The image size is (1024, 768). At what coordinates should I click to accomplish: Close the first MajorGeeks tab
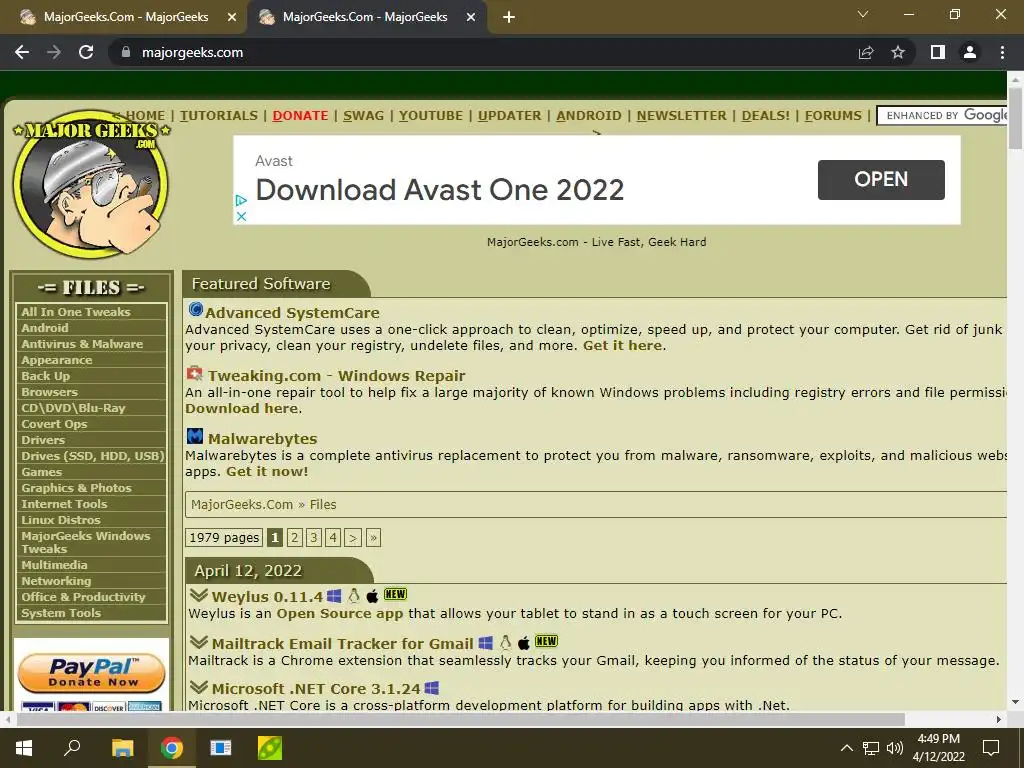pyautogui.click(x=232, y=18)
